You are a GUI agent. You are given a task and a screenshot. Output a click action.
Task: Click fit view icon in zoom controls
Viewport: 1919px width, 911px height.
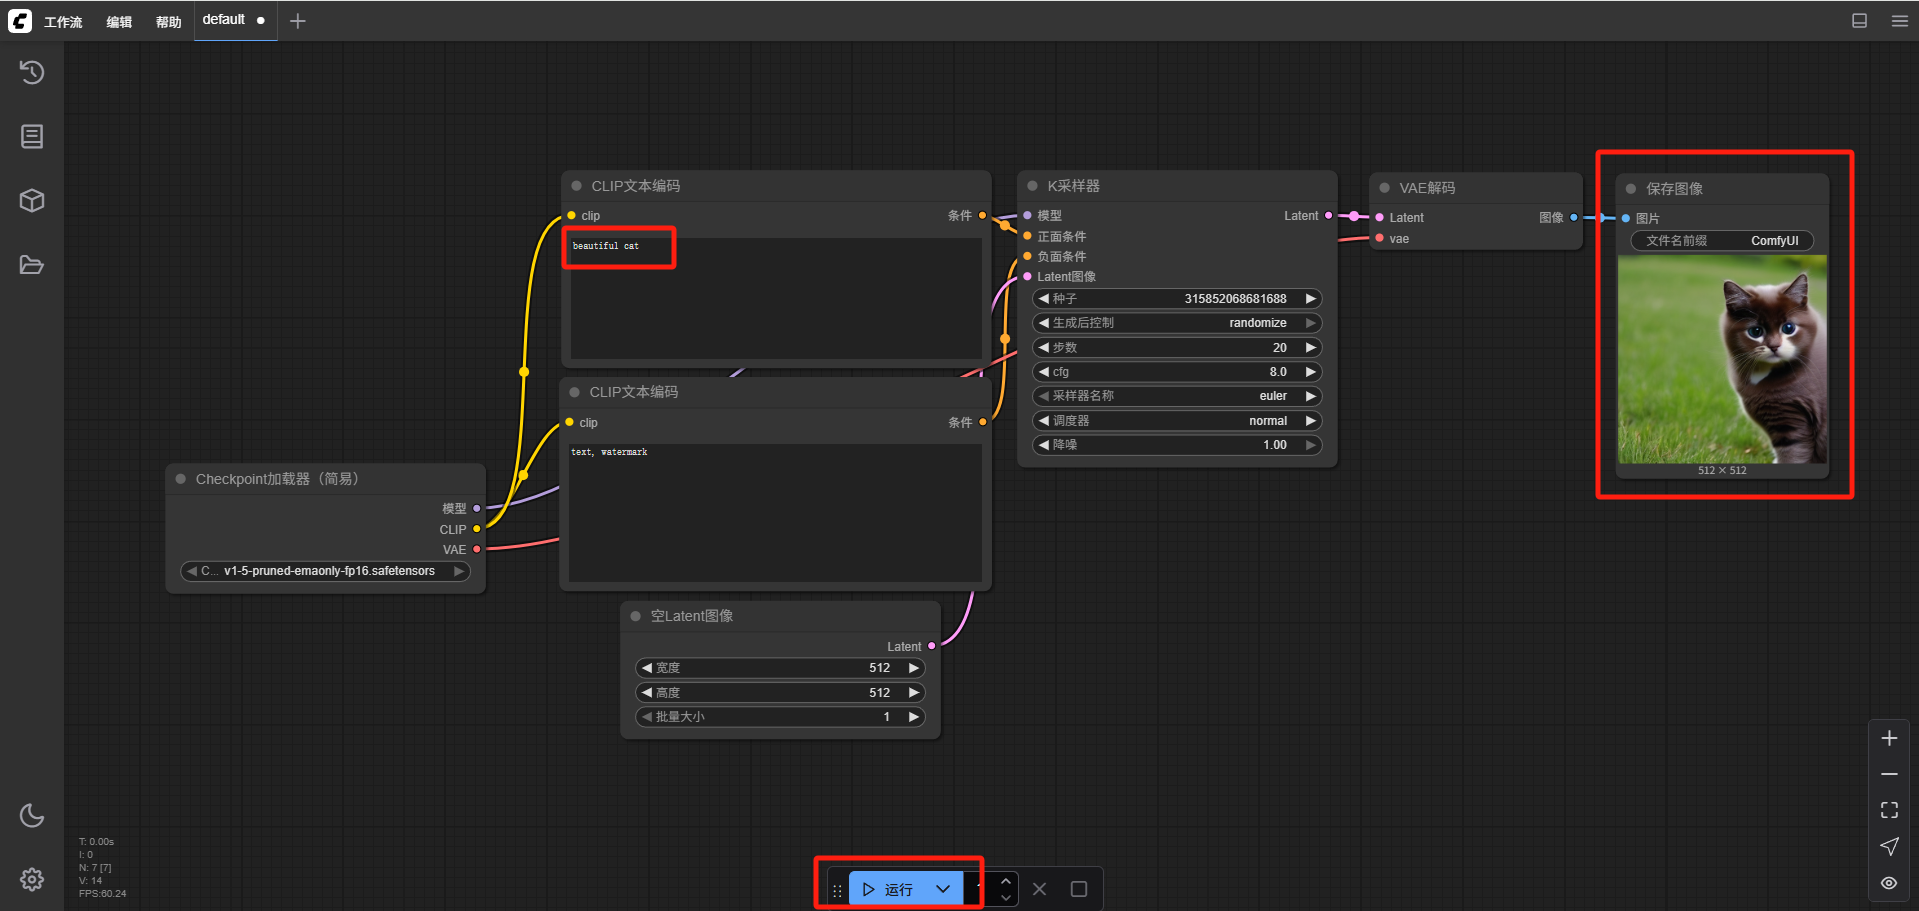1889,810
